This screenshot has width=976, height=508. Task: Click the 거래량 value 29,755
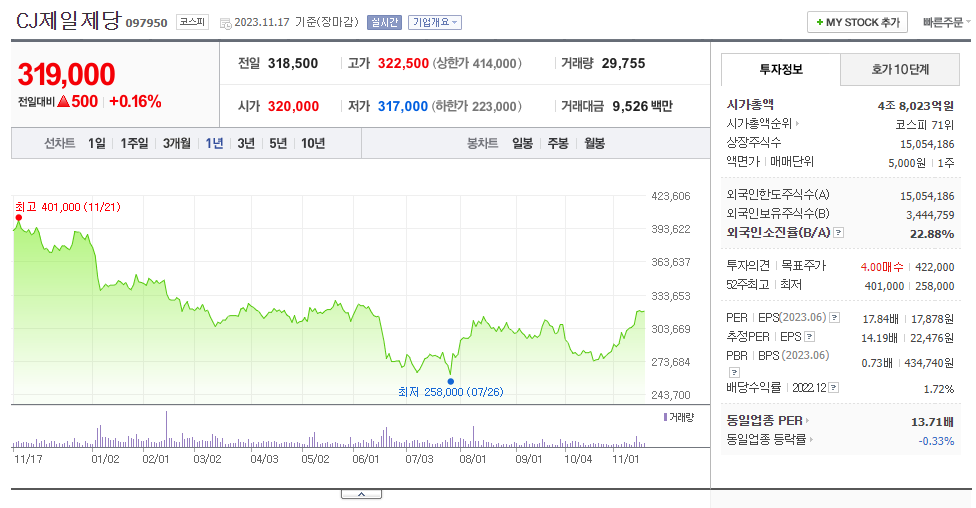pos(623,63)
